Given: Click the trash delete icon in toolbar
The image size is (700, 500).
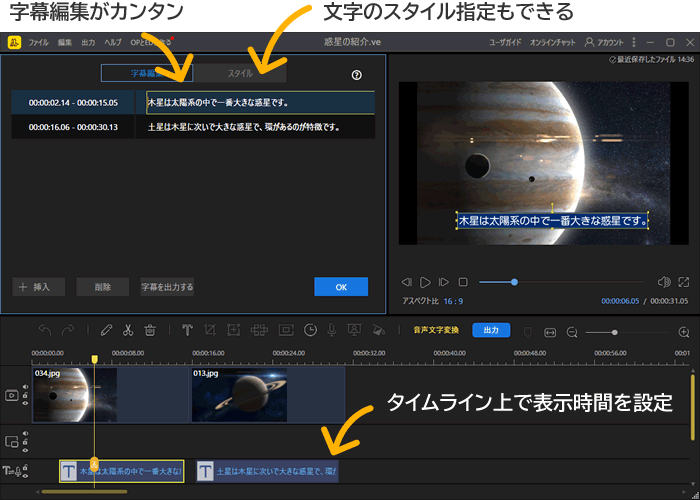Looking at the screenshot, I should pyautogui.click(x=150, y=330).
